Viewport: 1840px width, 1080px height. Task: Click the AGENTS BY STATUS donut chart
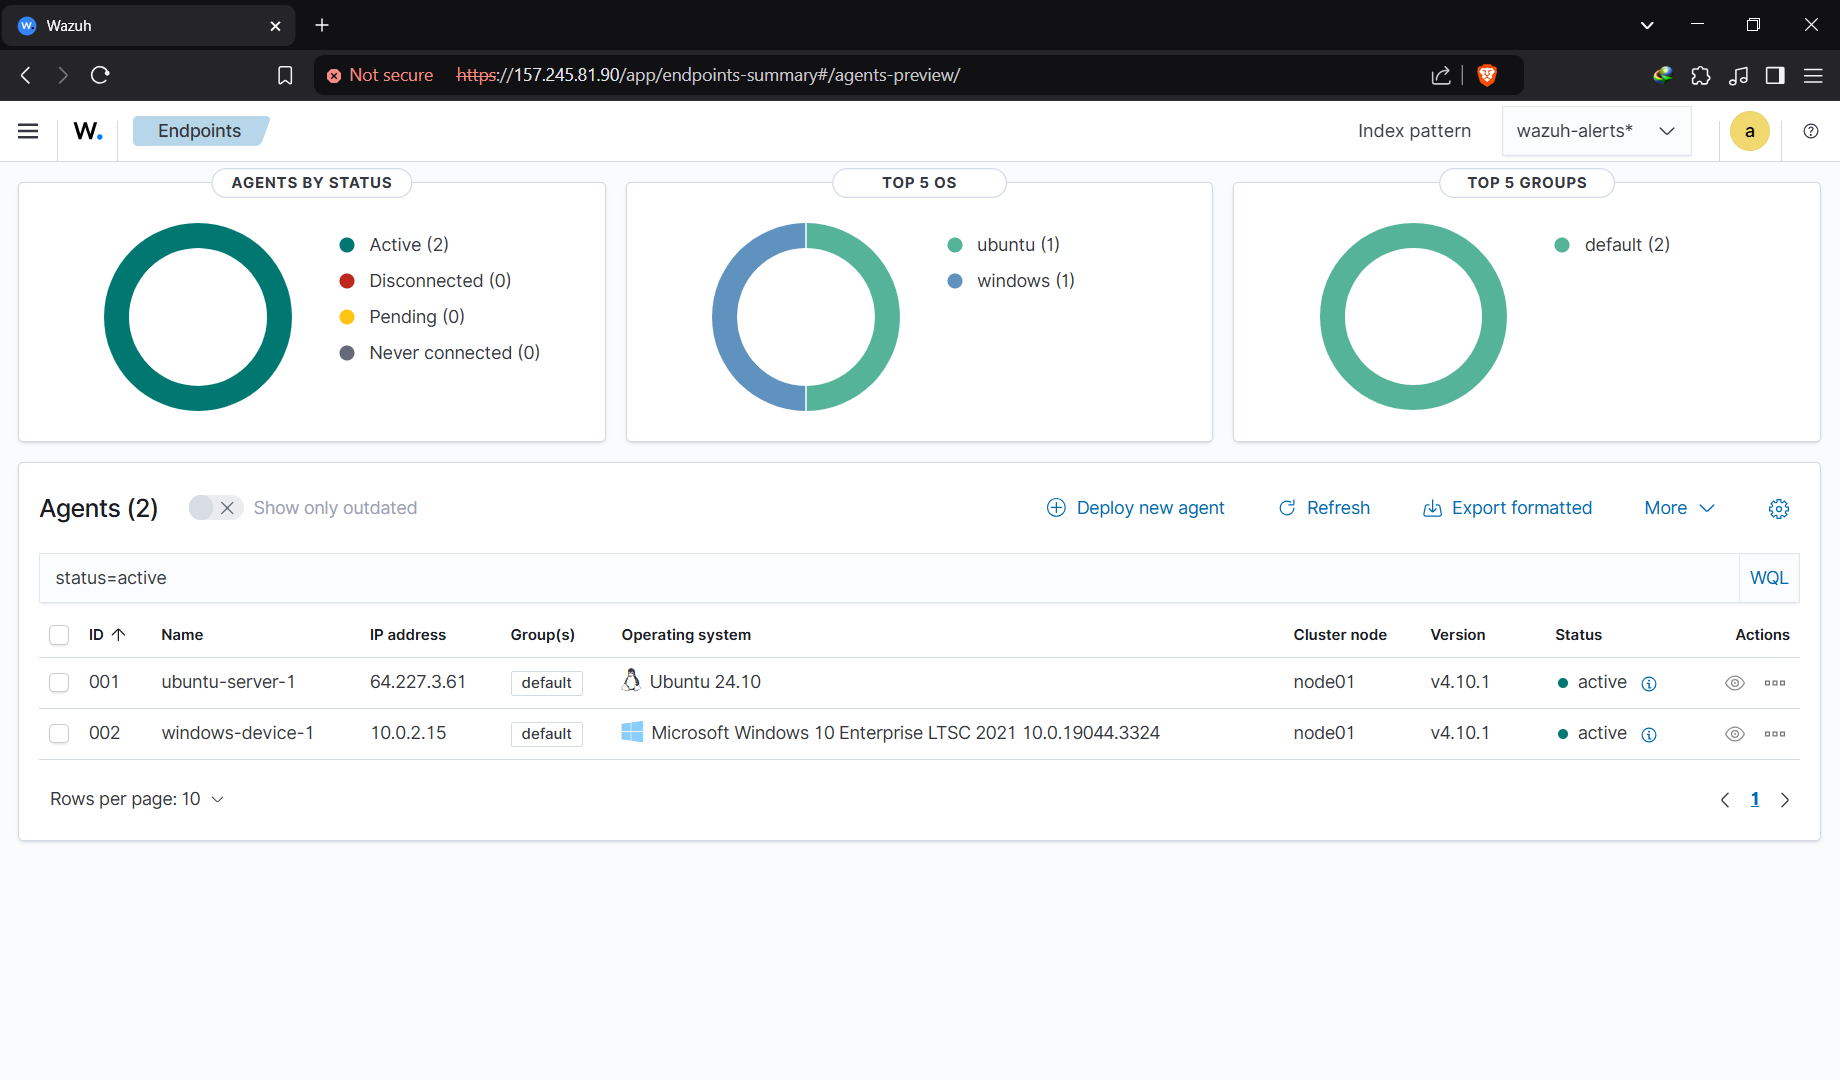[198, 317]
